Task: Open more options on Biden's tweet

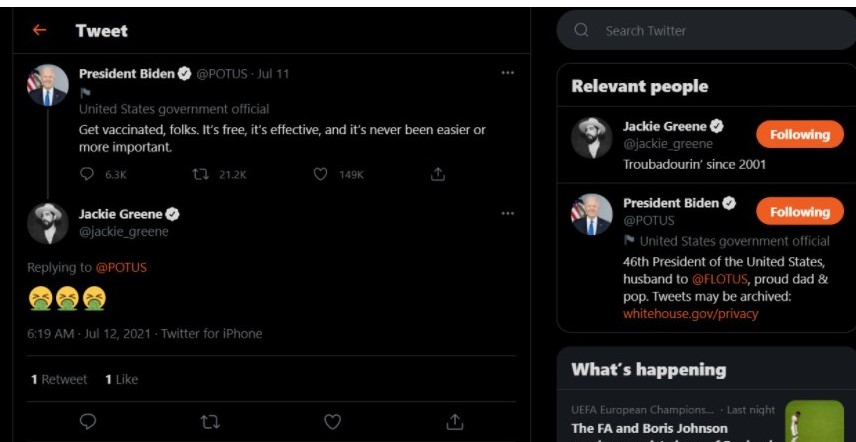Action: [x=508, y=72]
